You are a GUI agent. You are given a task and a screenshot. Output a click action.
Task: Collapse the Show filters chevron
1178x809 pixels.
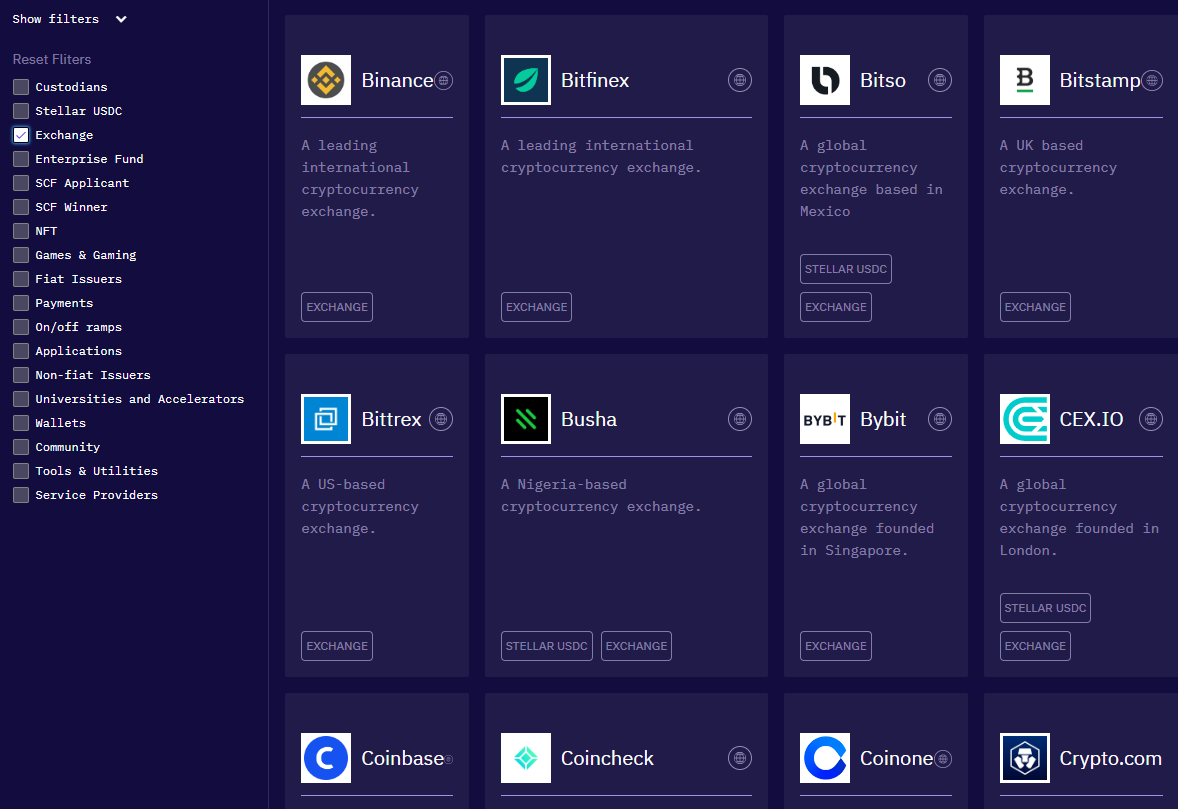[x=121, y=19]
